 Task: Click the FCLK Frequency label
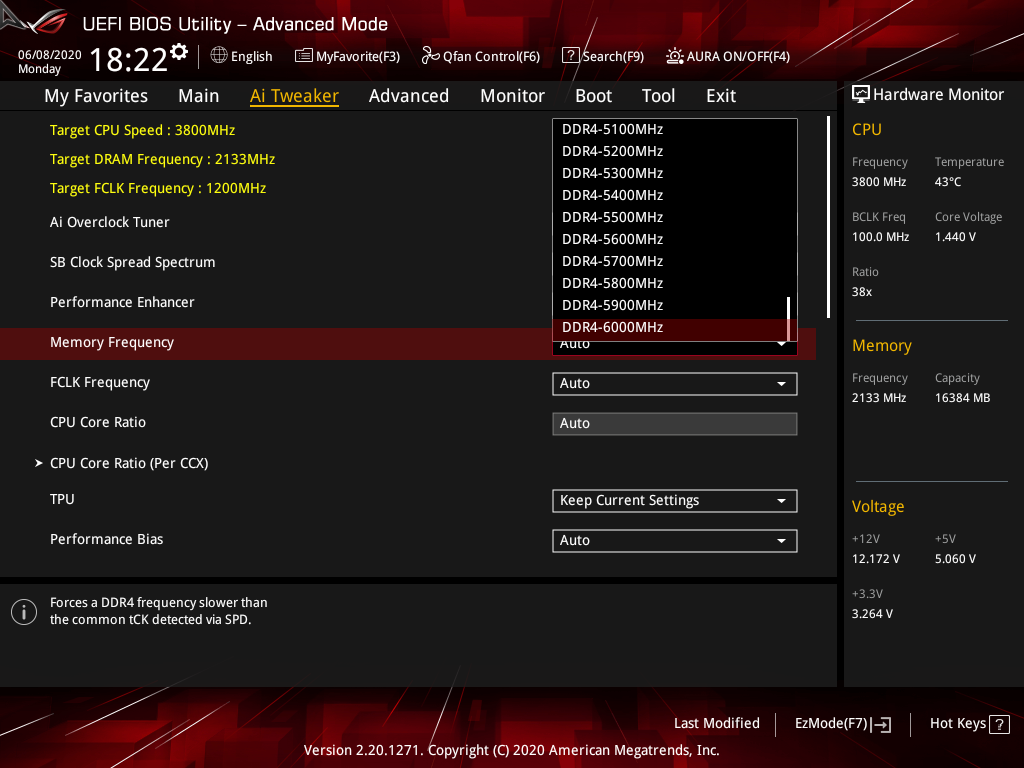tap(100, 383)
